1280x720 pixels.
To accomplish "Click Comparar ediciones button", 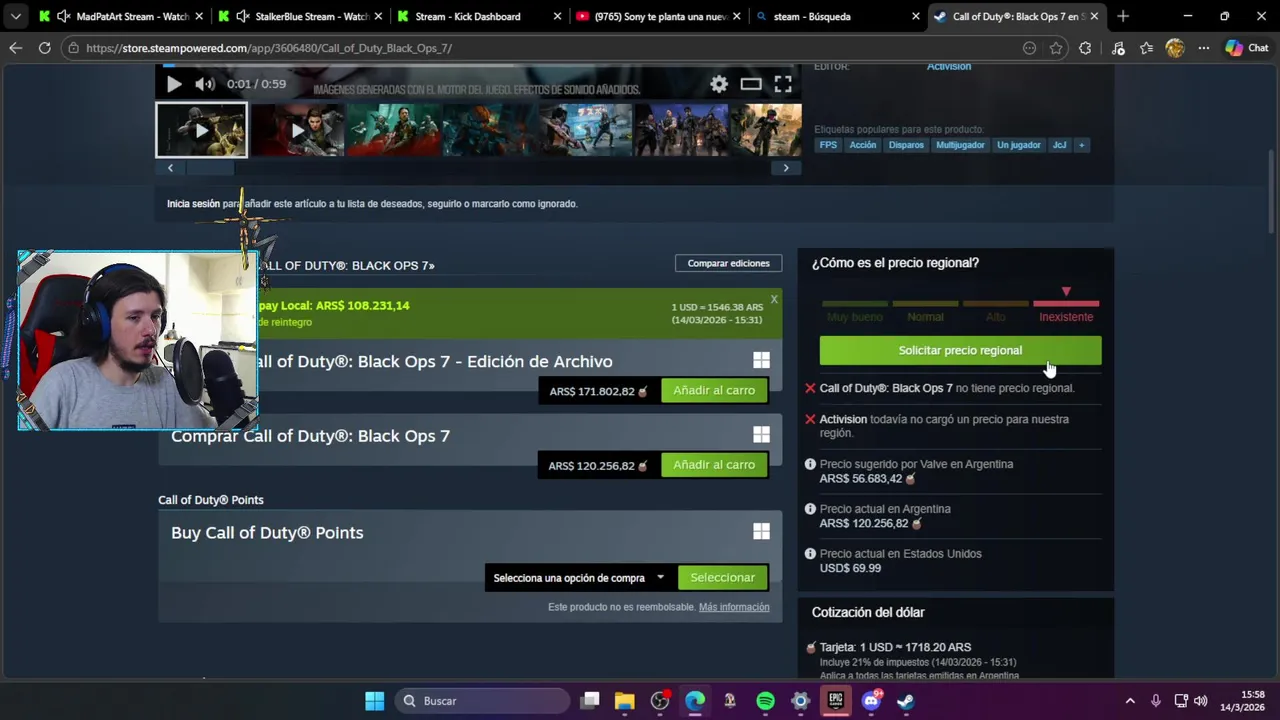I will (x=728, y=263).
